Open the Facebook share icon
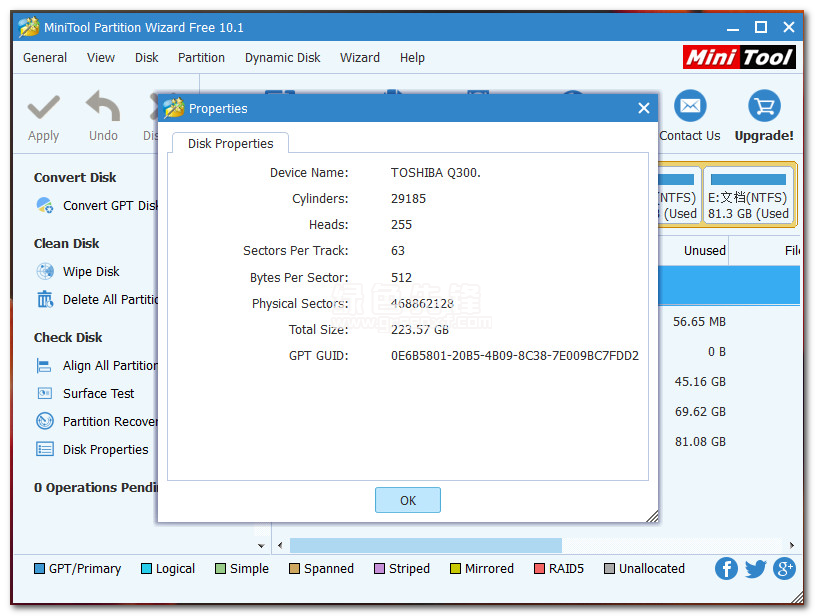The width and height of the screenshot is (815, 616). pyautogui.click(x=726, y=568)
